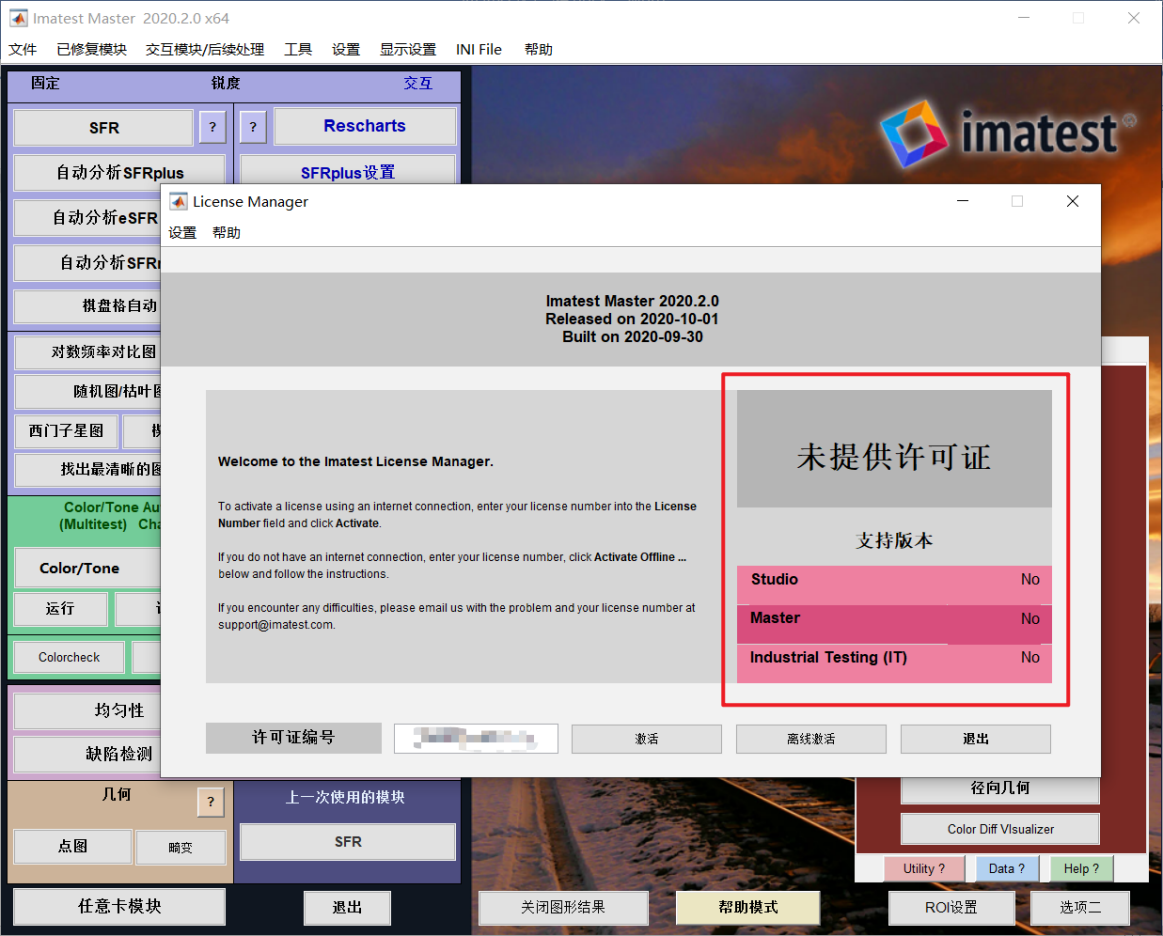Open the 文件 menu in Imatest Master
The height and width of the screenshot is (936, 1163).
coord(22,50)
